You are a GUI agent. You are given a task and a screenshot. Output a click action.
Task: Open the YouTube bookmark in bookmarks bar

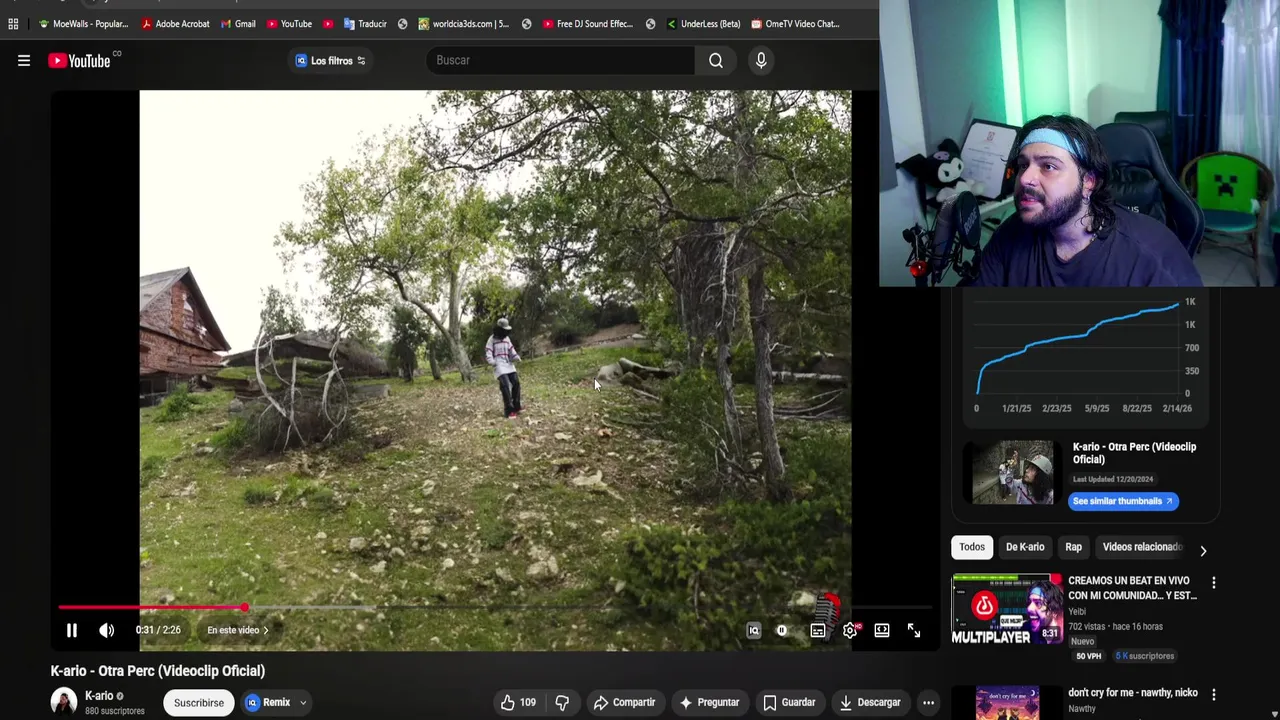(289, 24)
